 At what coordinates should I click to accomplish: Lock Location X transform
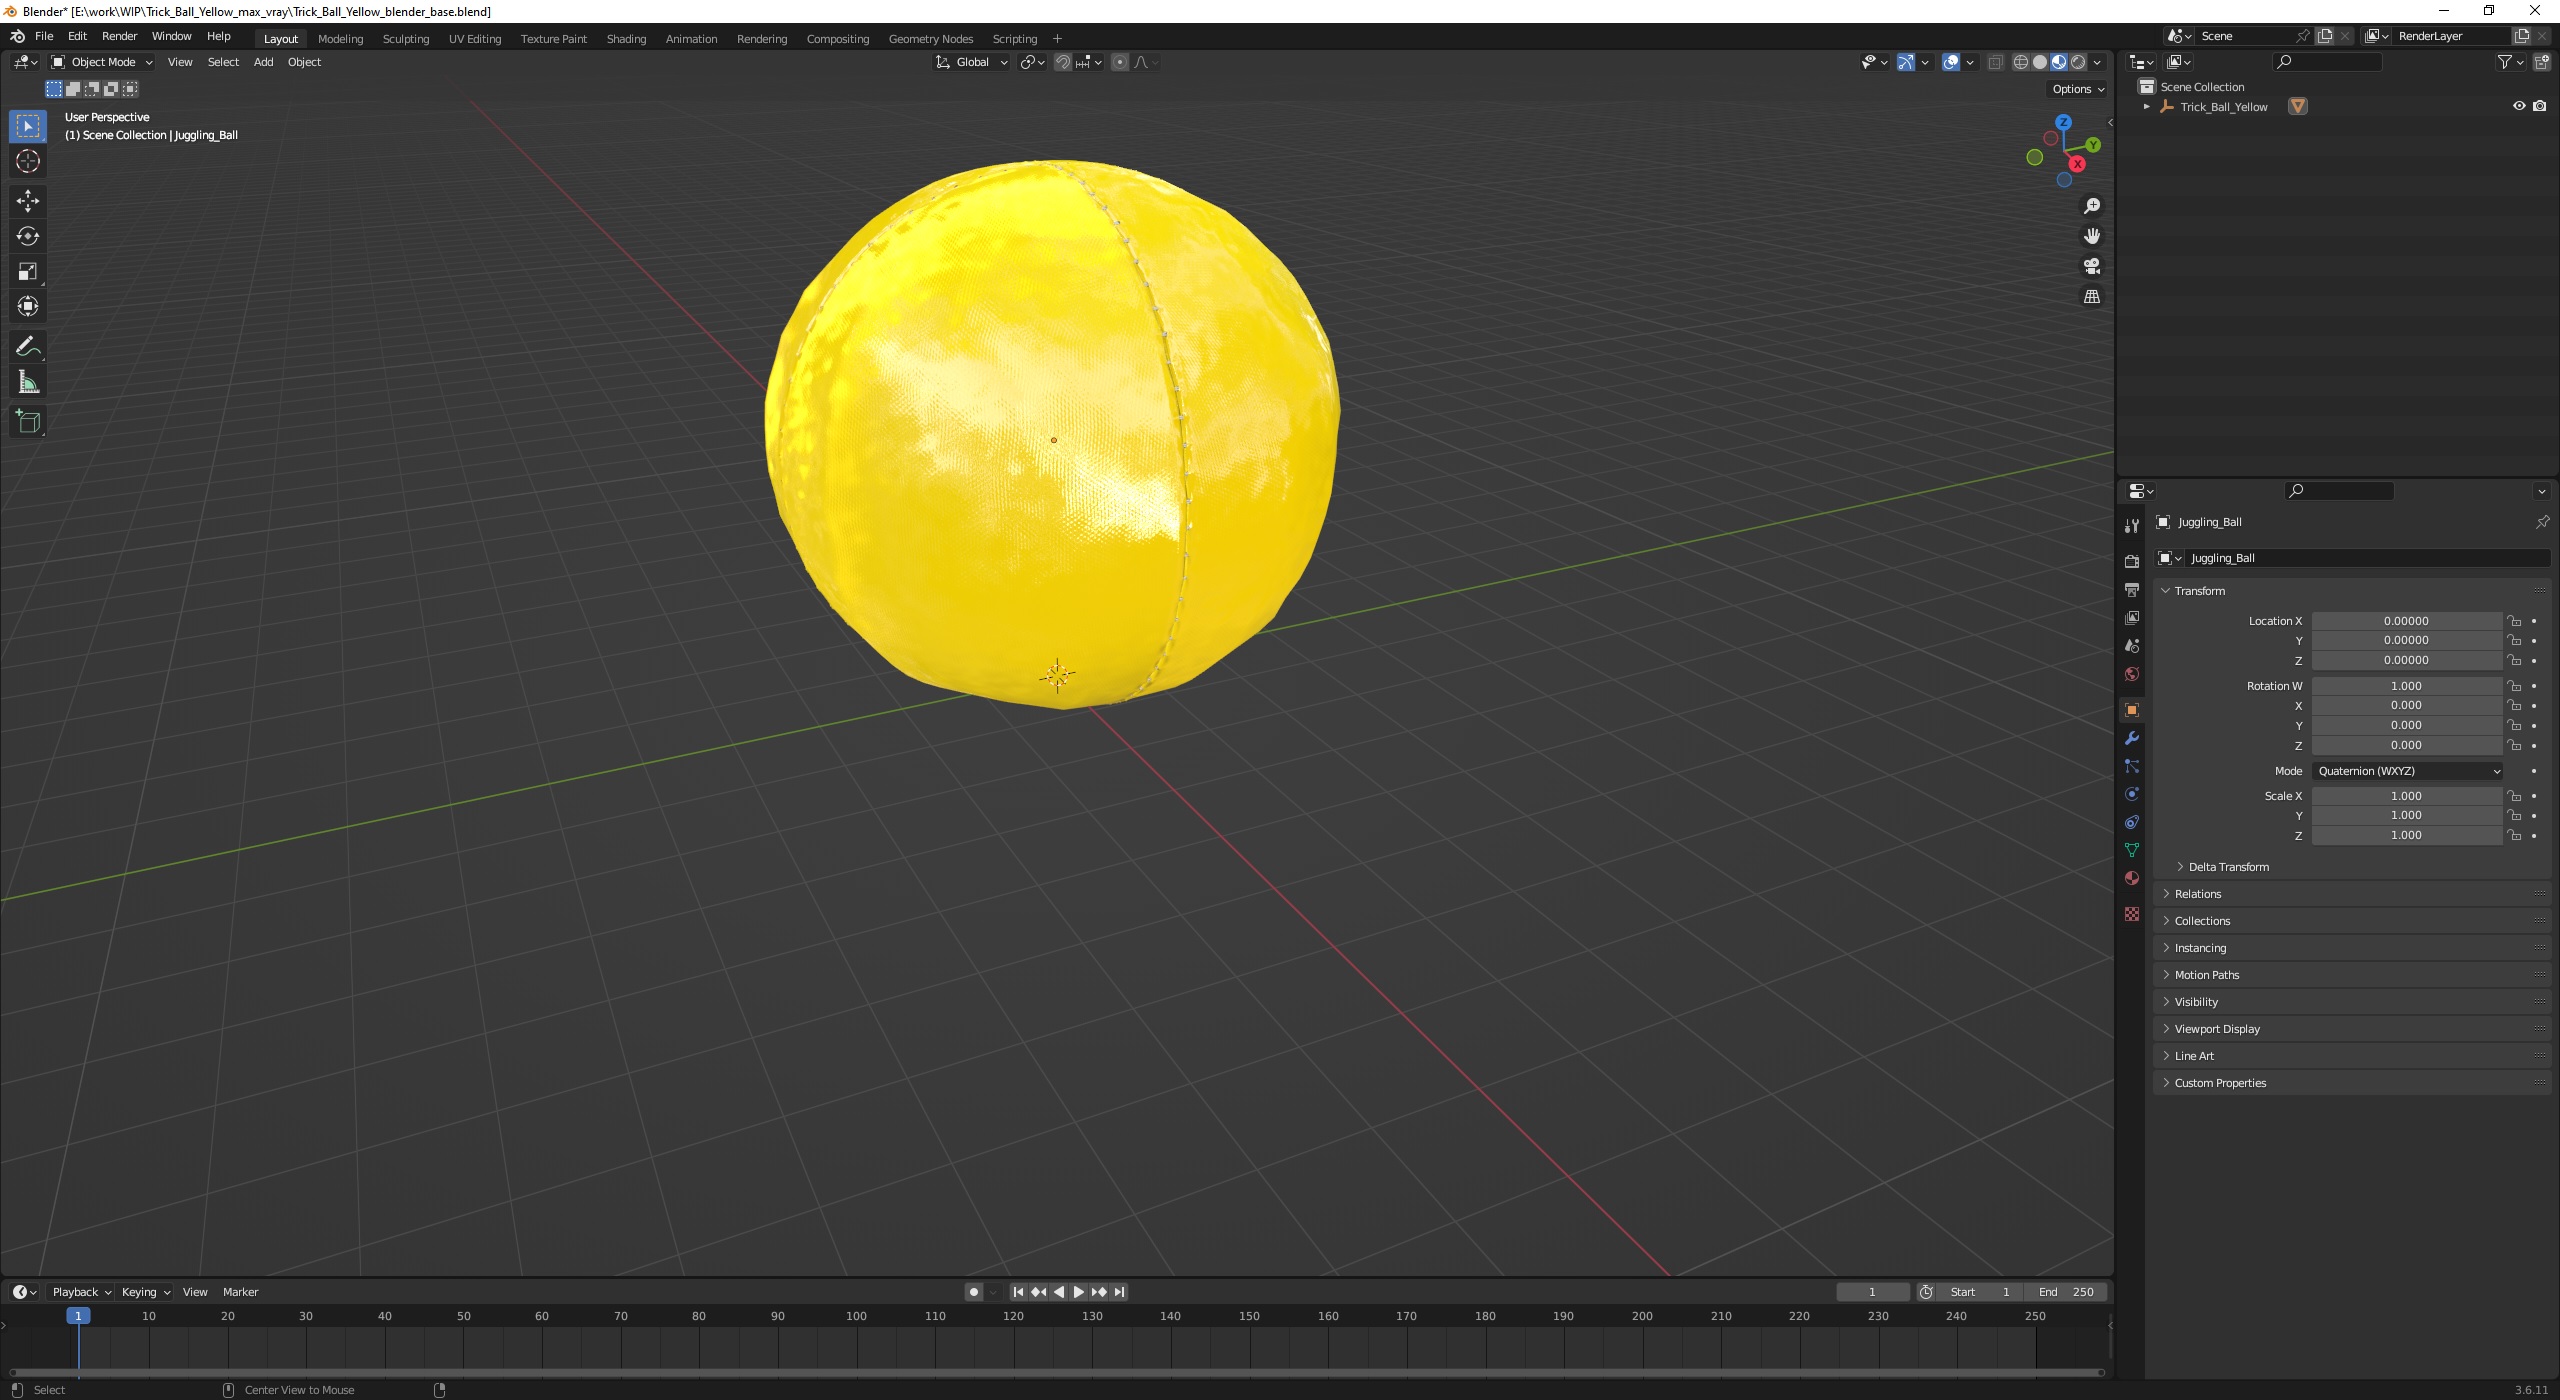2514,621
